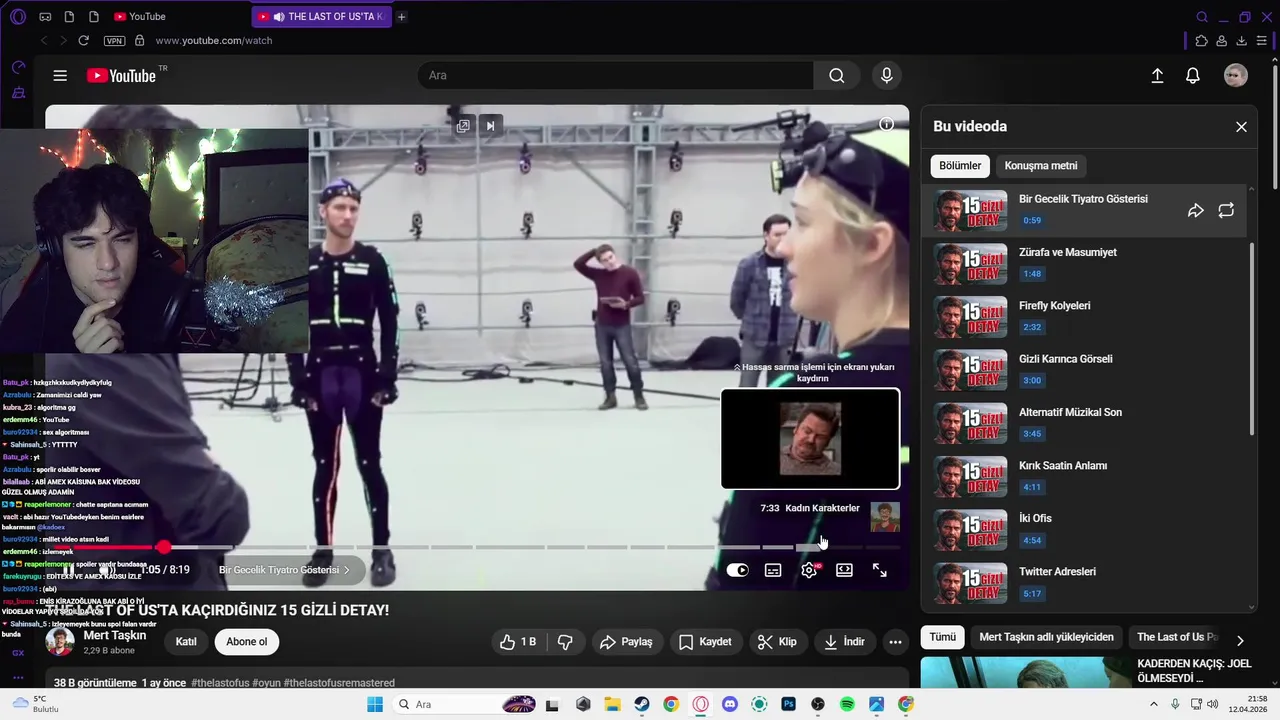Expand the Bir Gecelik Tiyatro Gösterisi chapter label
This screenshot has width=1280, height=720.
[x=285, y=570]
